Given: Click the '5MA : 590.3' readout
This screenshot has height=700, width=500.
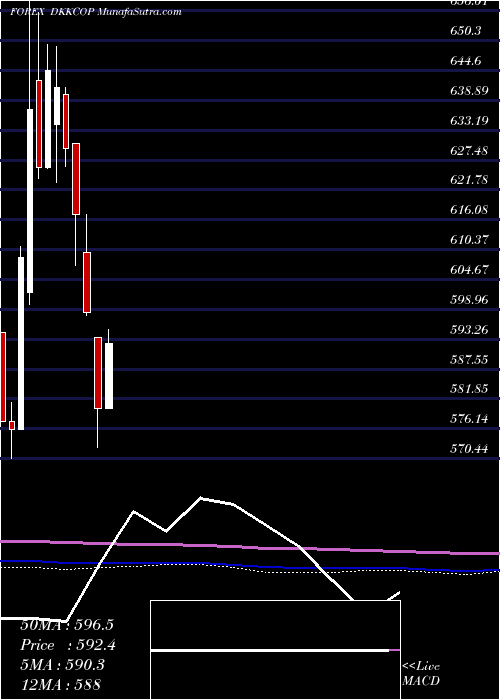Looking at the screenshot, I should (62, 665).
